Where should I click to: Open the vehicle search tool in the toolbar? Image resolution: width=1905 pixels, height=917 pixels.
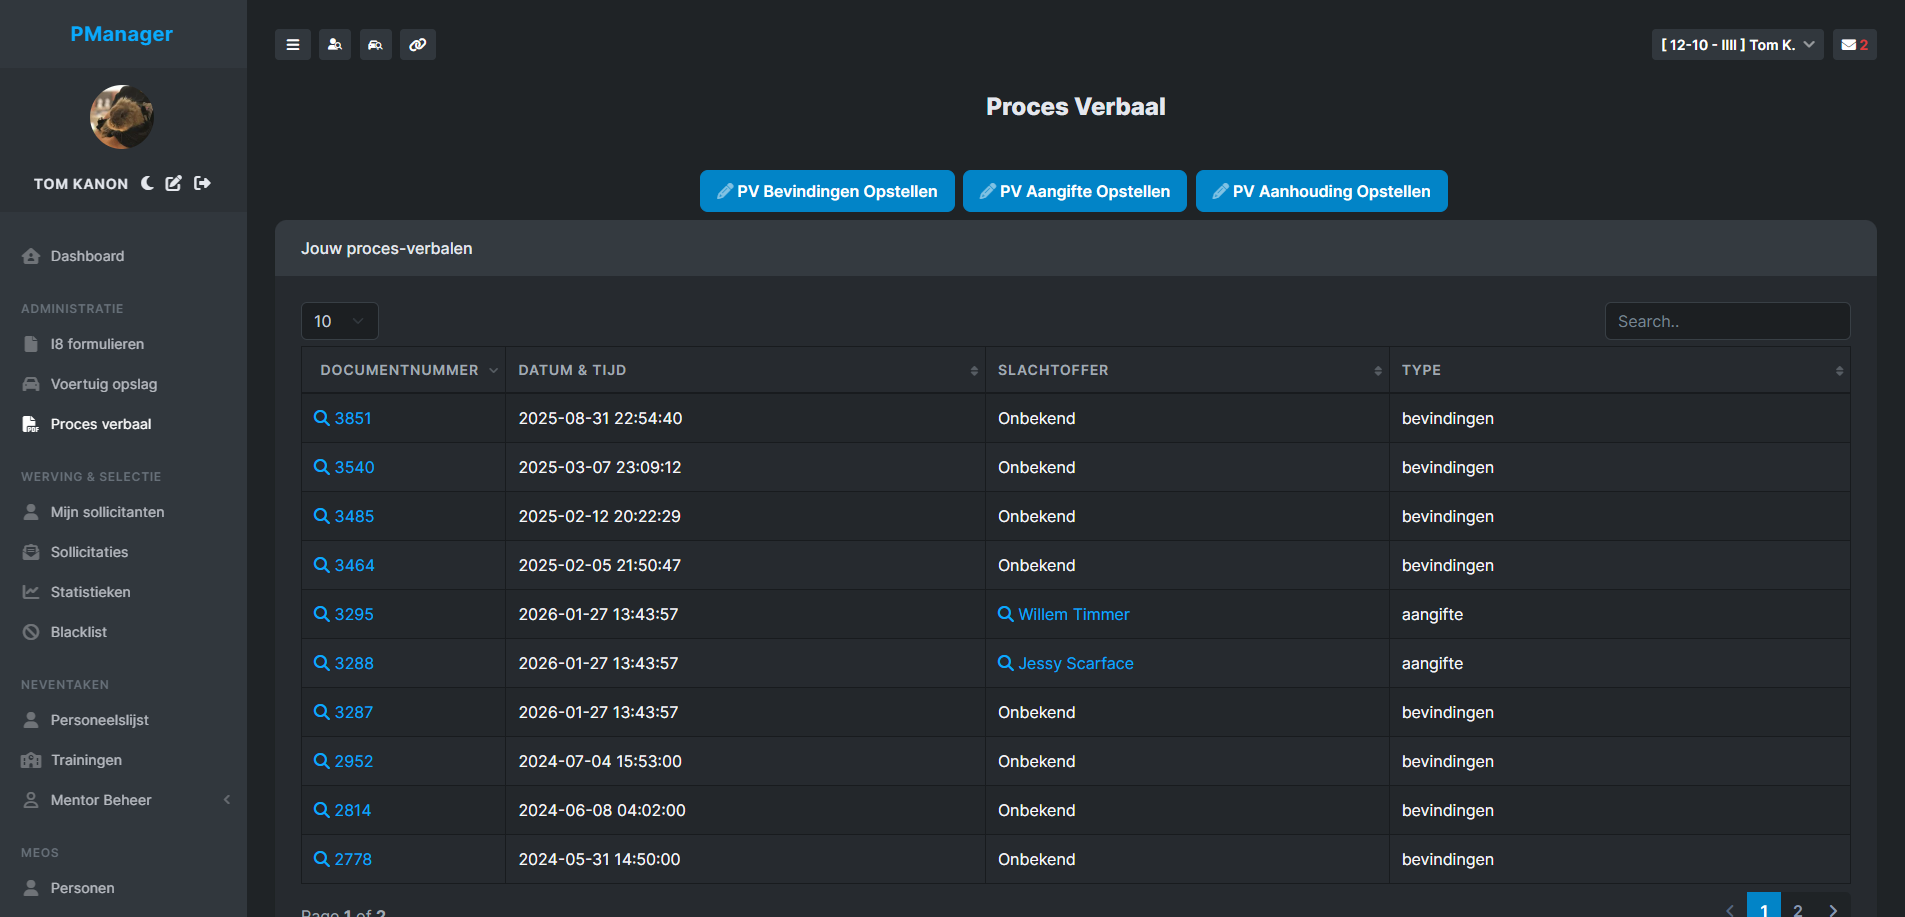tap(376, 44)
